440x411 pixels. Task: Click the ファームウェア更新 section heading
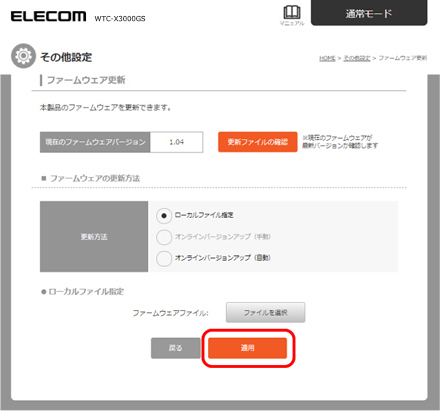86,80
